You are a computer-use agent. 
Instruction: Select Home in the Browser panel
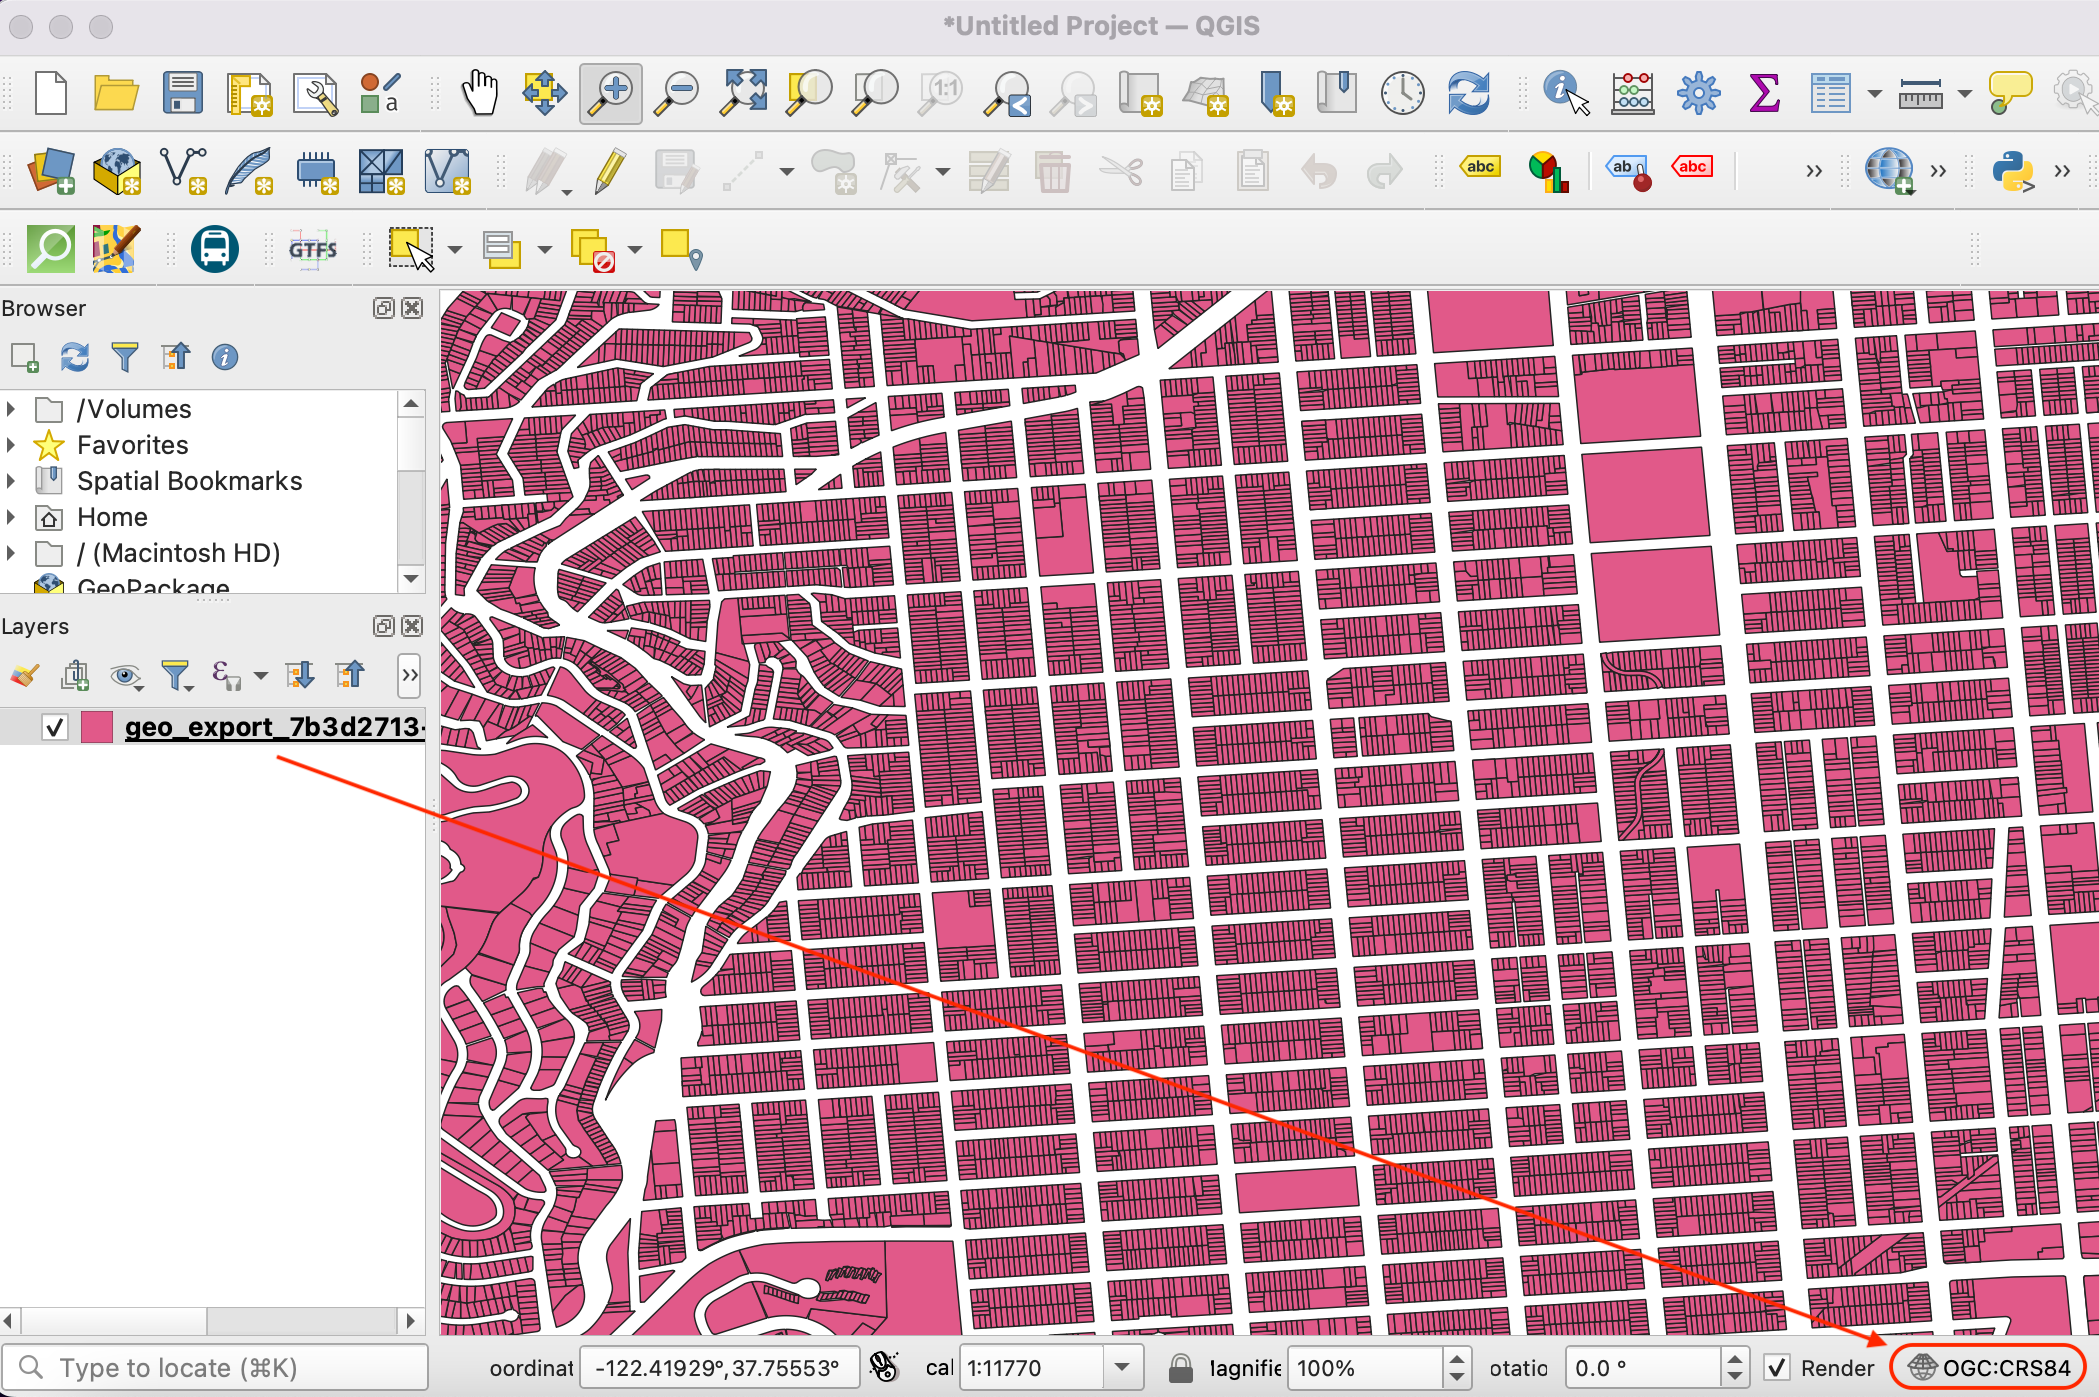coord(112,517)
